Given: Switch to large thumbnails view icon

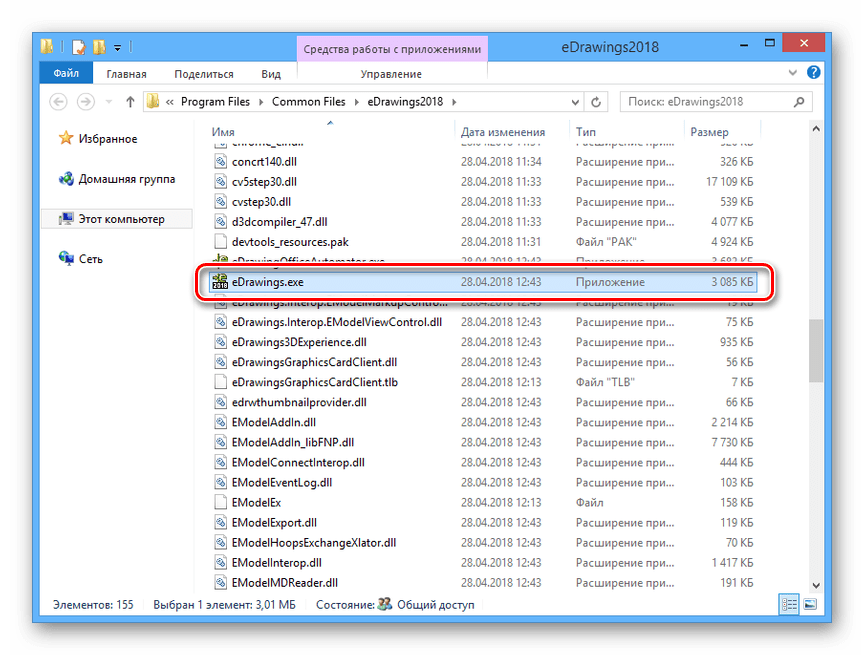Looking at the screenshot, I should point(809,605).
